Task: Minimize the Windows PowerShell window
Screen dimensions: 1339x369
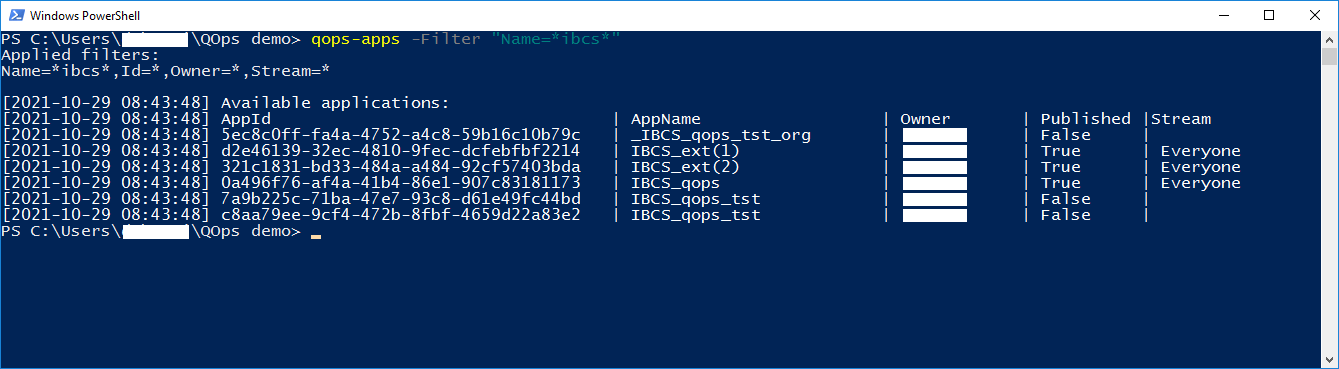Action: (x=1221, y=15)
